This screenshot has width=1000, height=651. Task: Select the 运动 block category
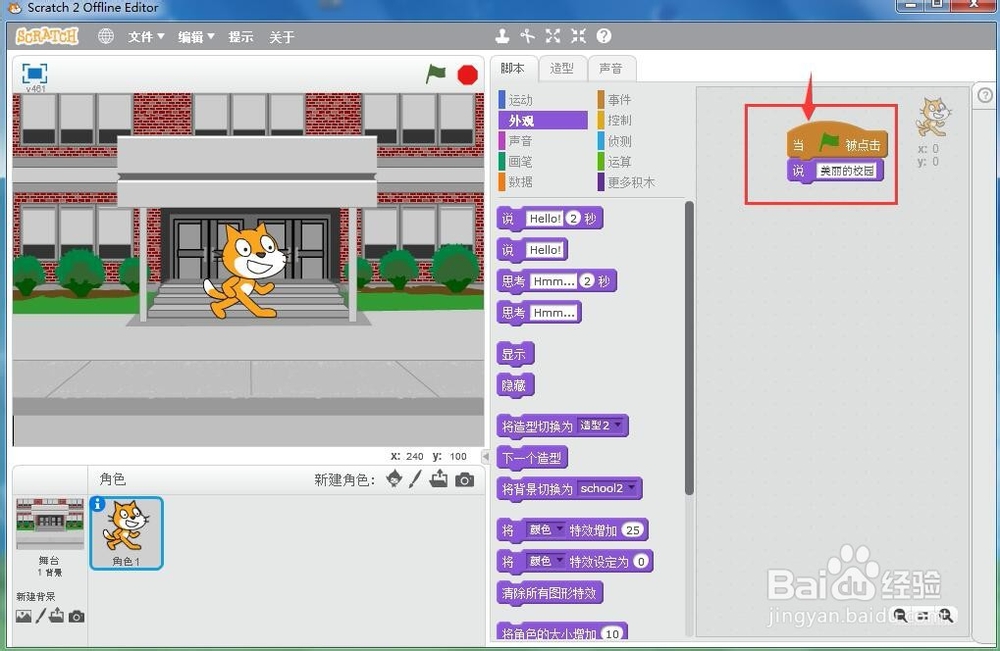tap(543, 99)
